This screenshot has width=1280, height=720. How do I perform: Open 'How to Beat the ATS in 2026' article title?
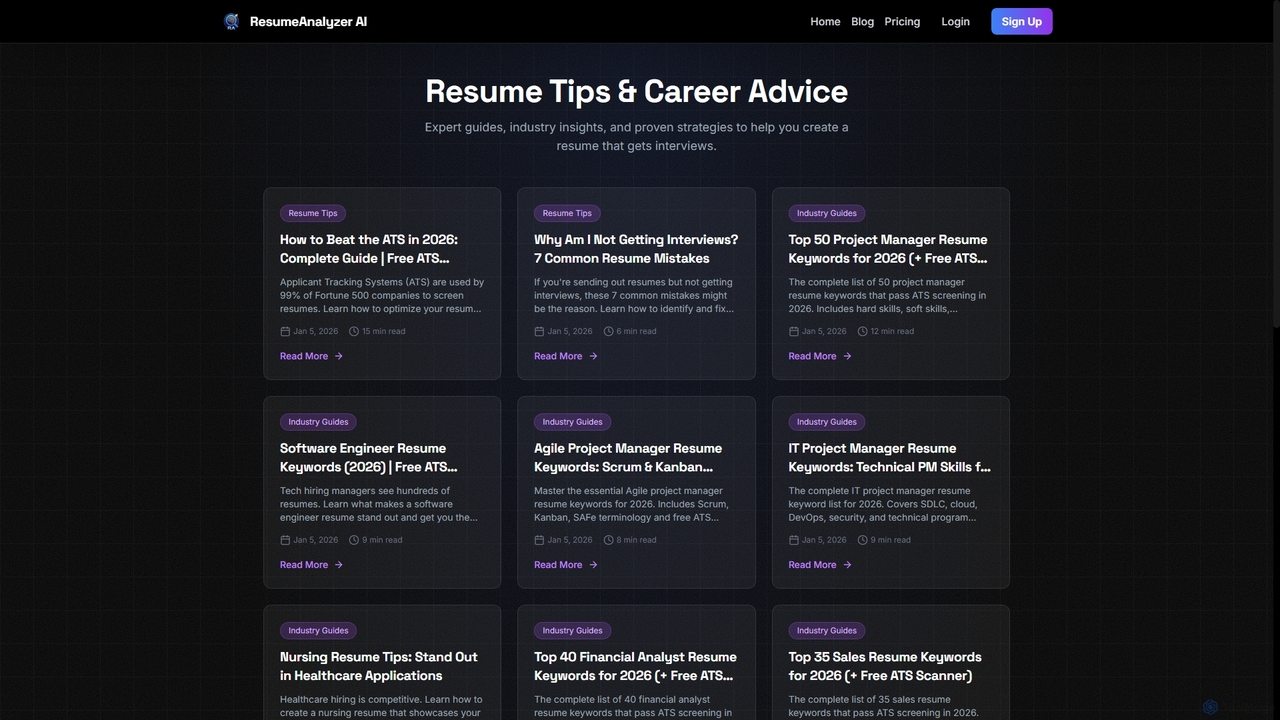(x=369, y=249)
